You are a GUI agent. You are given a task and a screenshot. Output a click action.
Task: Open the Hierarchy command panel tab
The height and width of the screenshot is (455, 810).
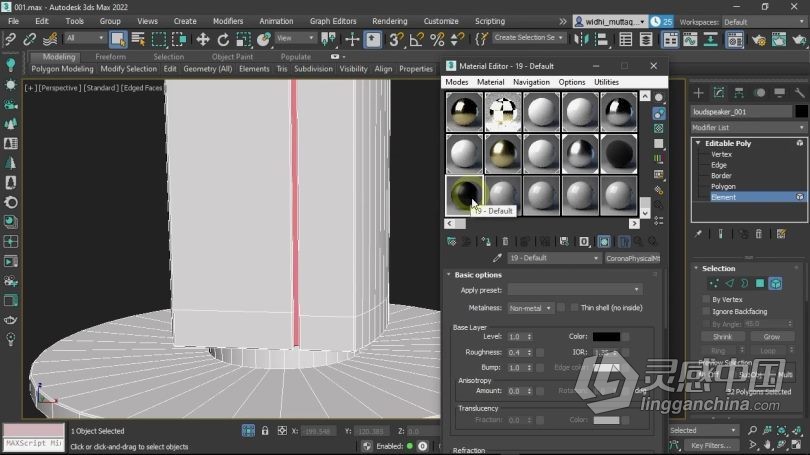(739, 93)
